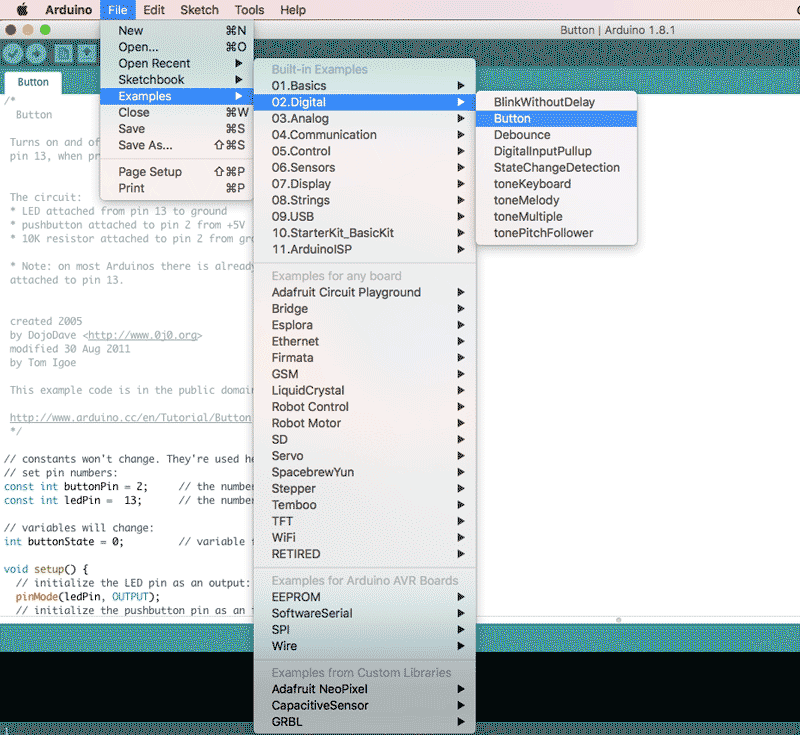The image size is (800, 735).
Task: Expand the RETIRED examples submenu
Action: point(365,553)
